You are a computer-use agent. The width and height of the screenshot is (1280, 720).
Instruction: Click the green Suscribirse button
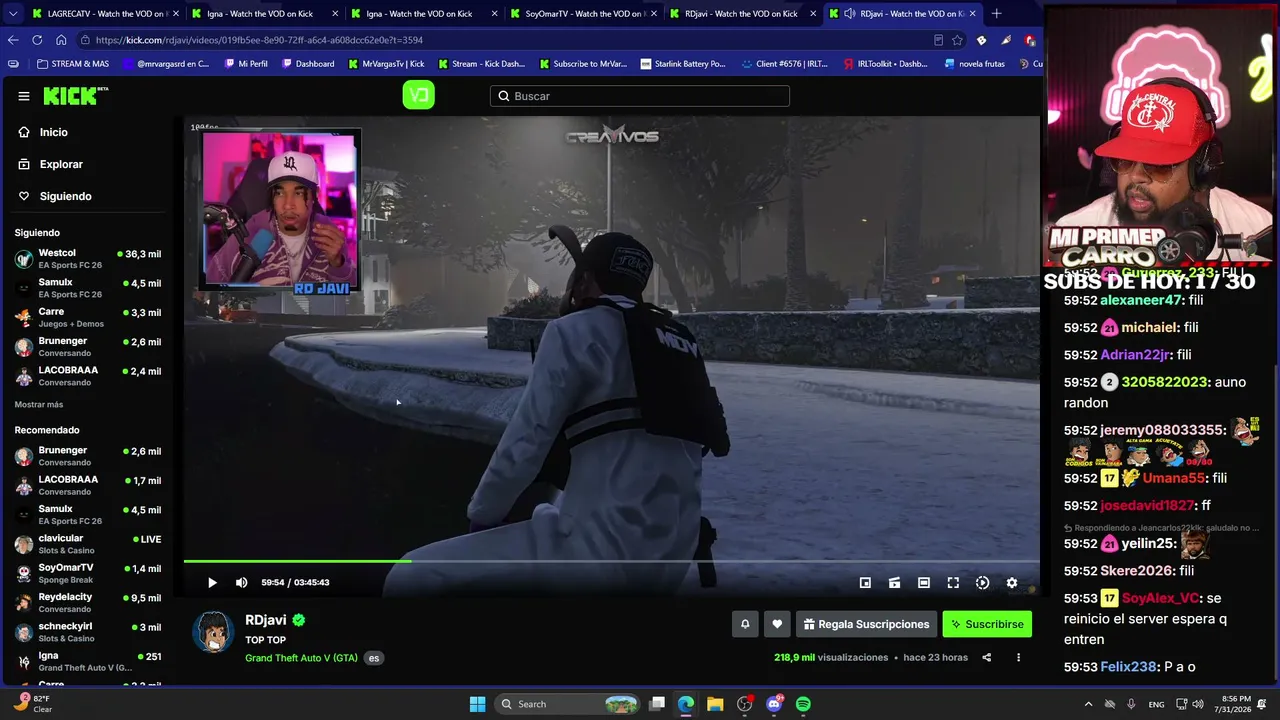click(987, 624)
